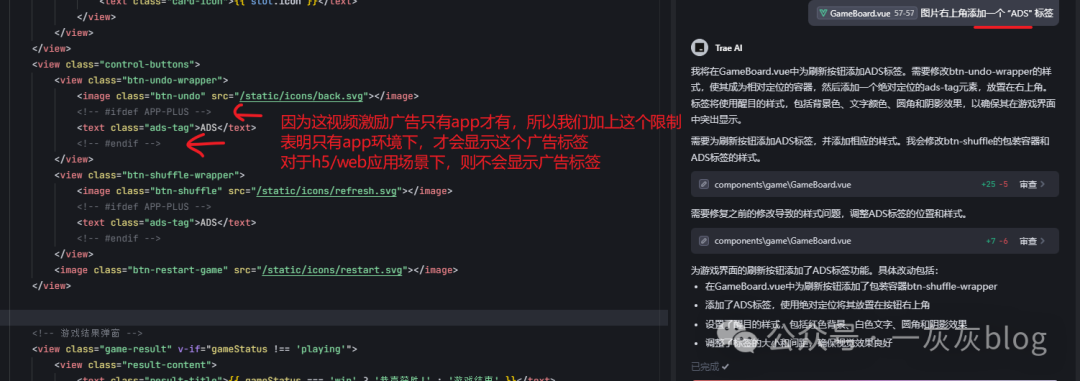Click the user prompt 图片右上角添加一个 "ADS" 标签
Viewport: 1080px width, 381px height.
click(987, 13)
